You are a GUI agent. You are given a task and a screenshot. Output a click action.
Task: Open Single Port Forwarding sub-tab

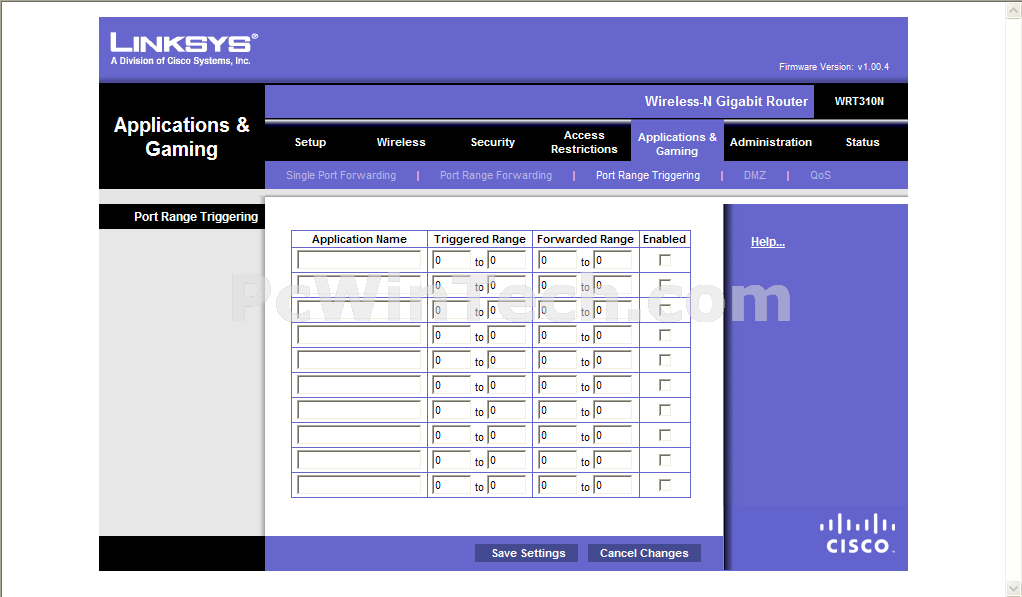[341, 175]
